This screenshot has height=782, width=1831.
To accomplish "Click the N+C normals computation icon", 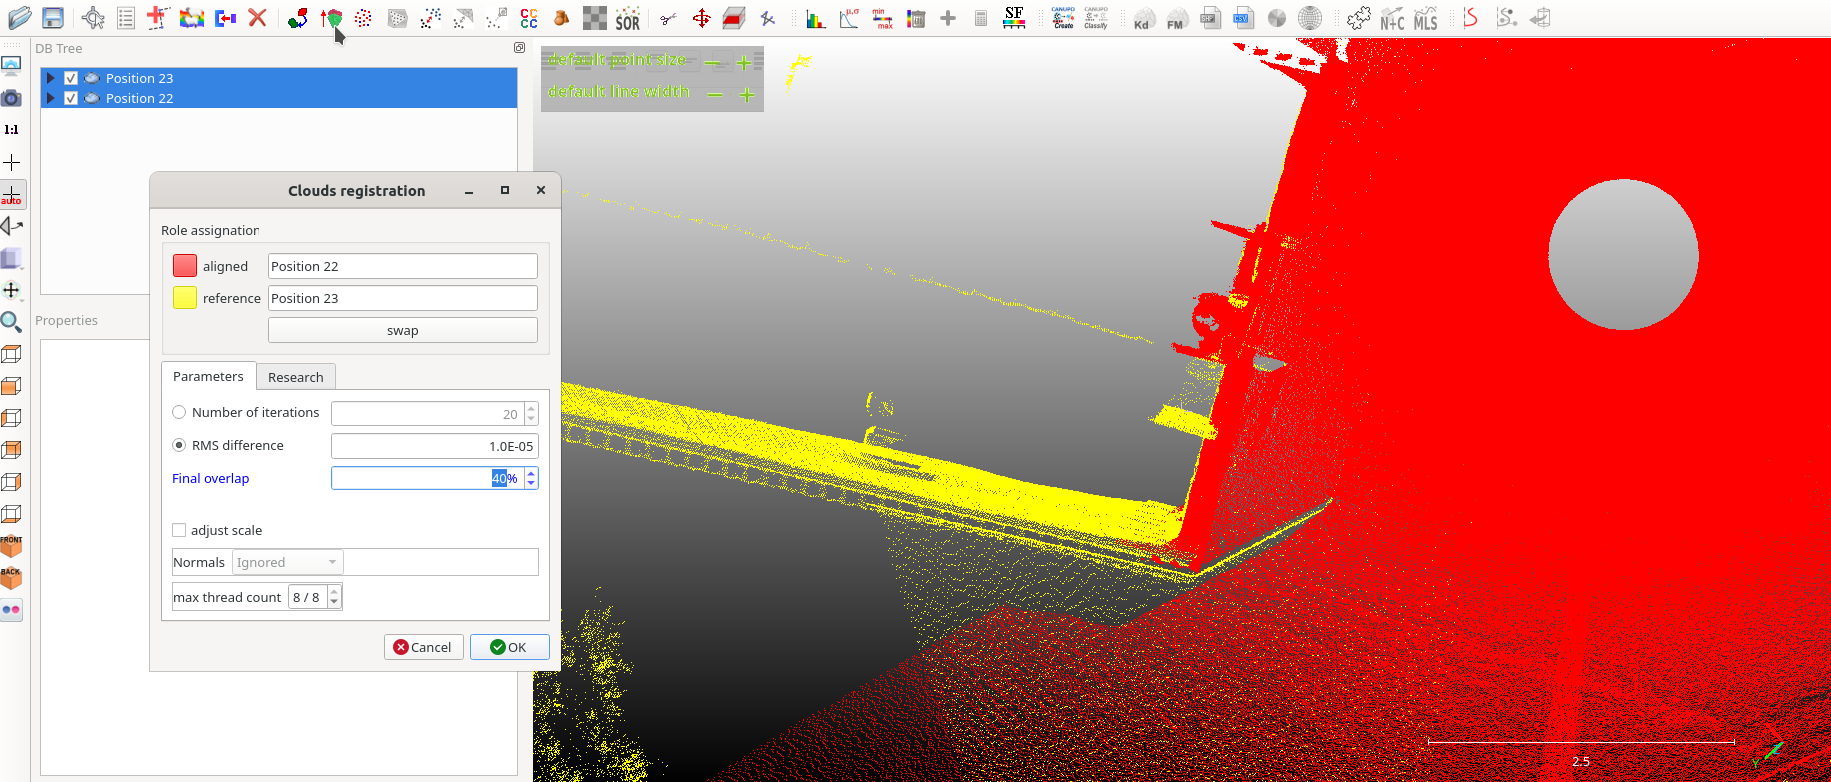I will [x=1392, y=17].
